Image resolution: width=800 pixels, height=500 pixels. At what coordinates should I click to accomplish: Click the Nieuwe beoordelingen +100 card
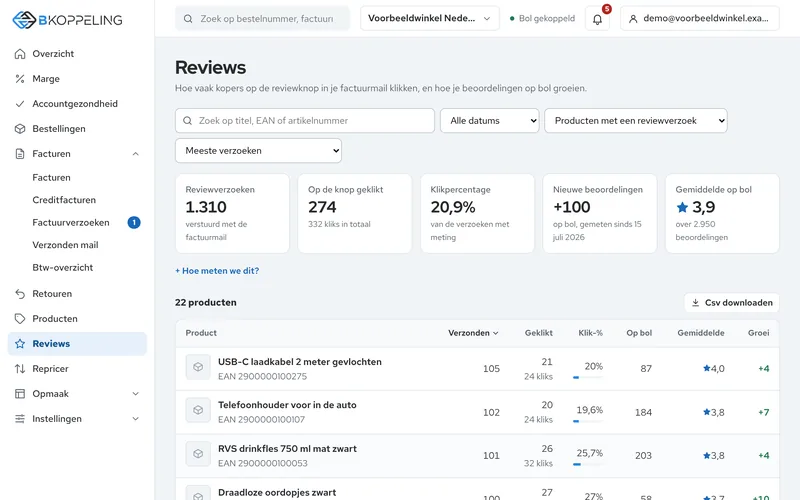(x=599, y=213)
